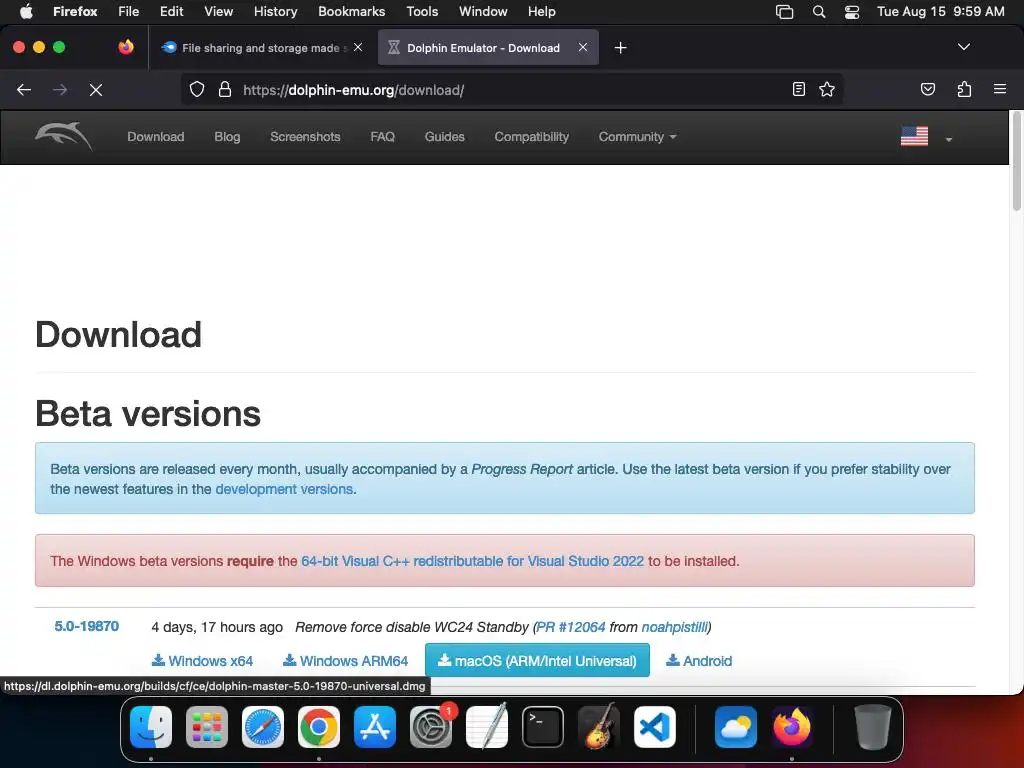
Task: Open the Help menu
Action: (x=541, y=11)
